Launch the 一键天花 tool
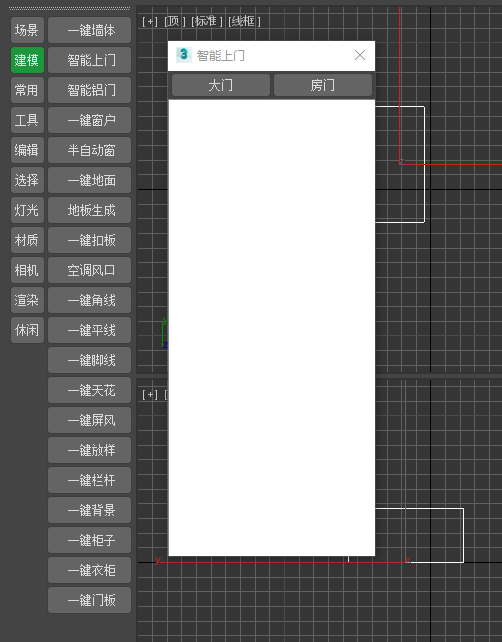Screen dimensions: 502x642 [x=89, y=390]
